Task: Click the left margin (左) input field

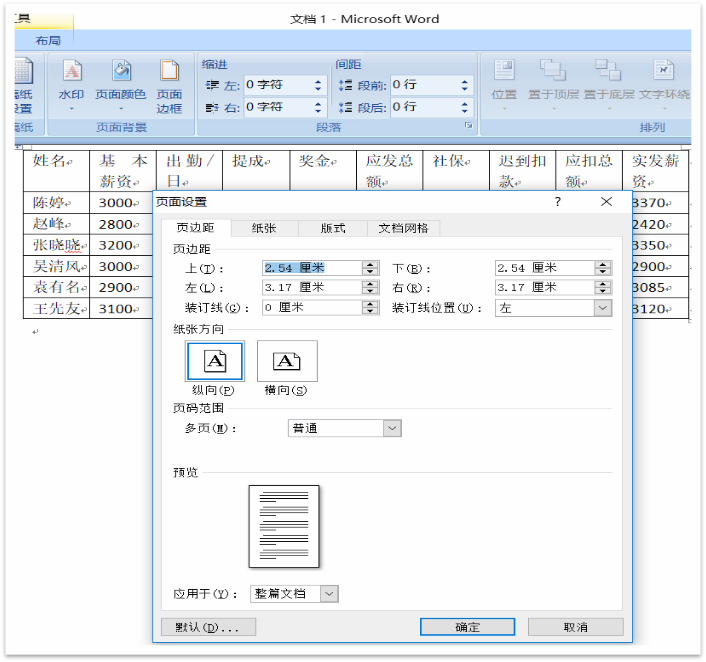Action: [310, 288]
